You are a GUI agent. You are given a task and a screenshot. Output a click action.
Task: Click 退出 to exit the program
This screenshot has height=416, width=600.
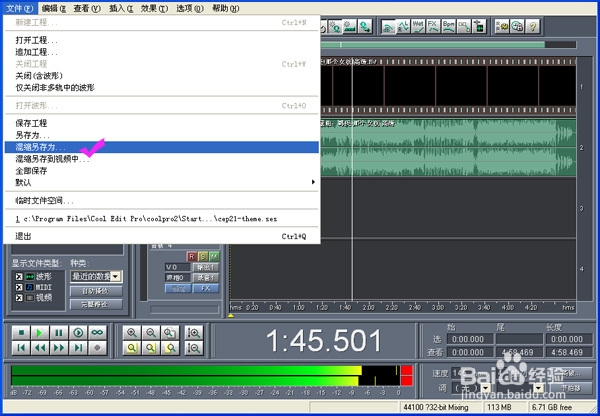[x=161, y=237]
